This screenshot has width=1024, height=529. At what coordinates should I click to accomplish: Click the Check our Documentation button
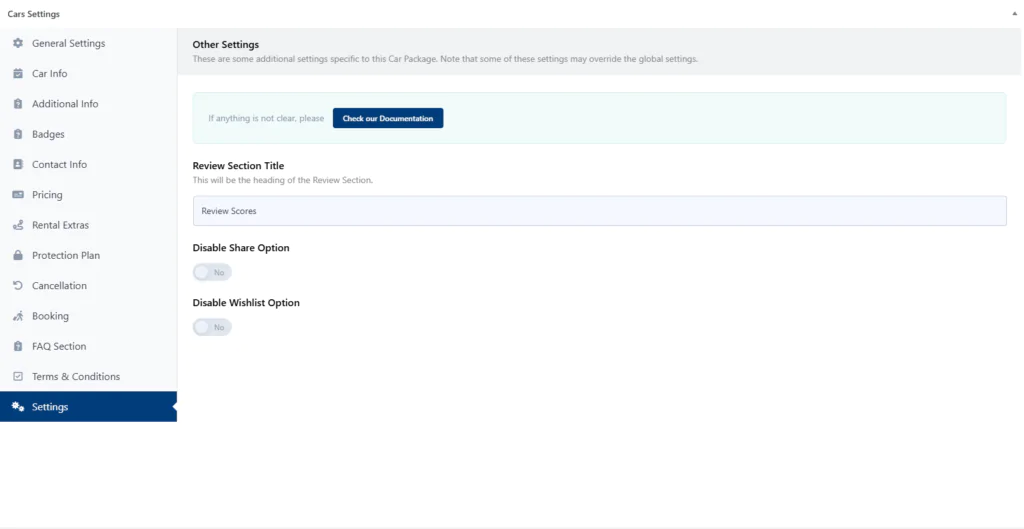tap(388, 118)
